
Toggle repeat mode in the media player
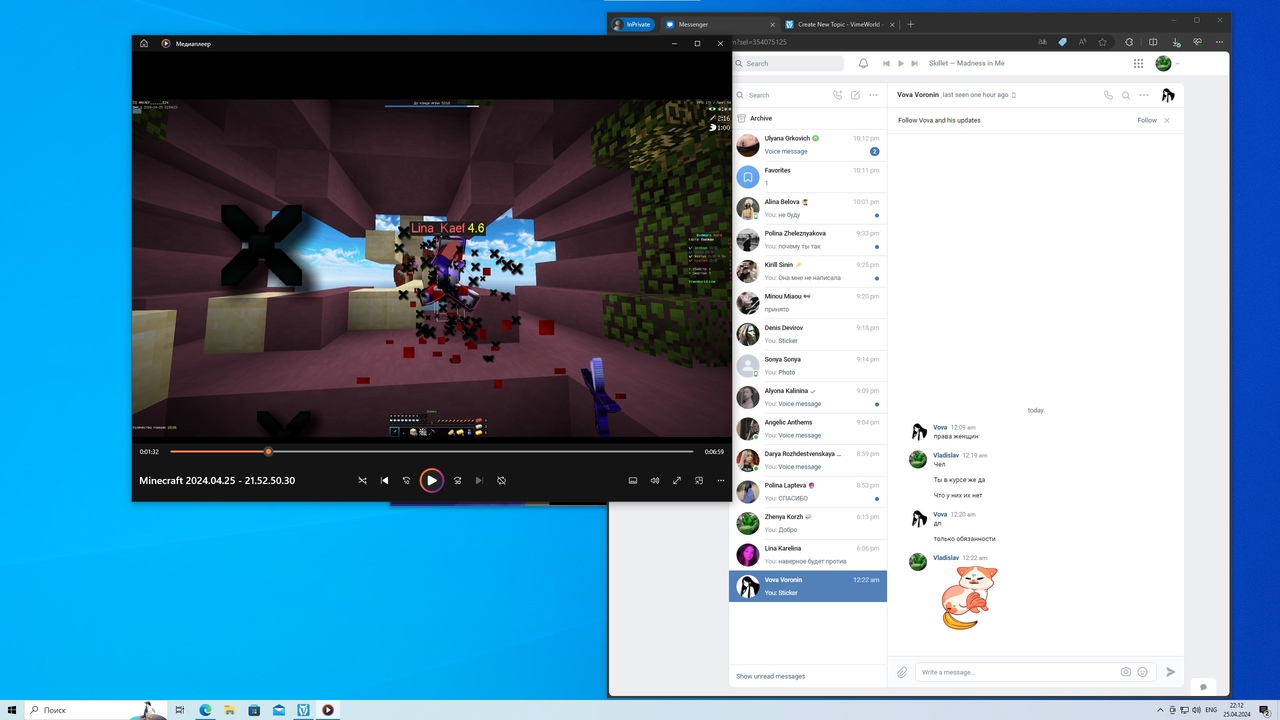(501, 481)
